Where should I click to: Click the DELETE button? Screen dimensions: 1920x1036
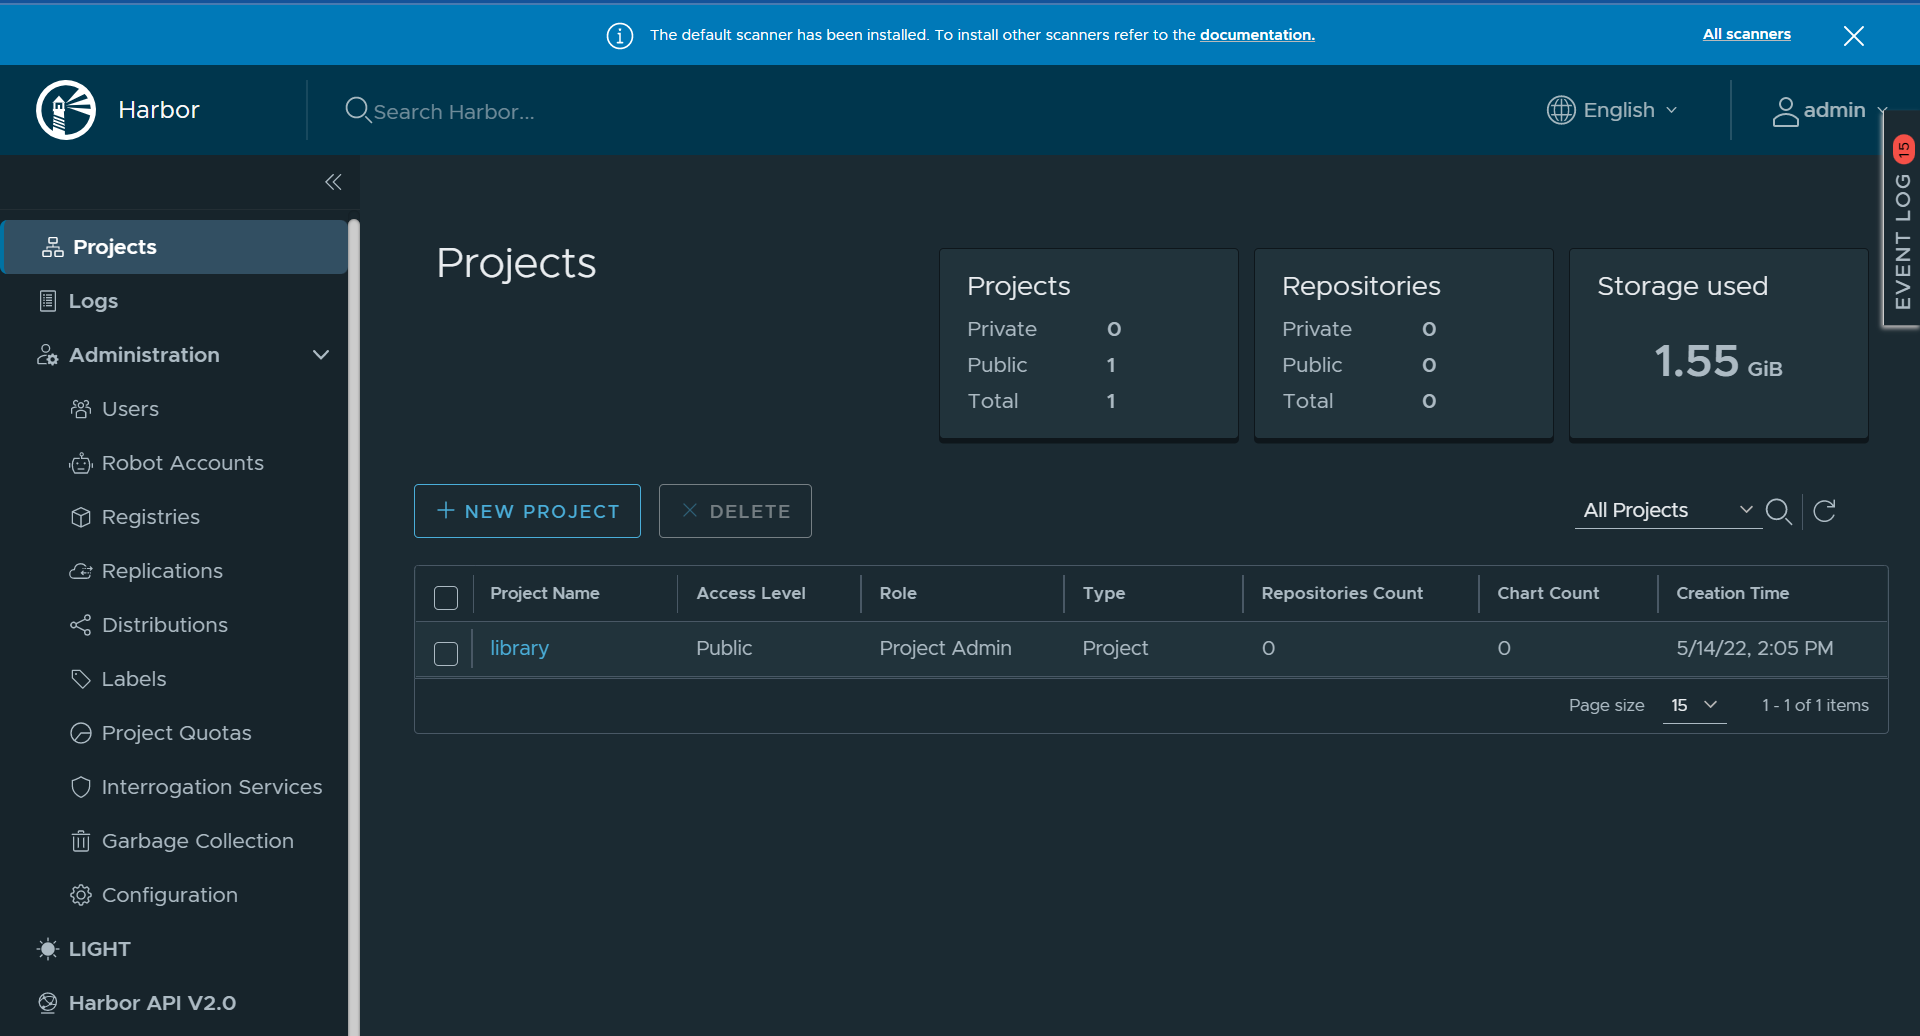(735, 511)
